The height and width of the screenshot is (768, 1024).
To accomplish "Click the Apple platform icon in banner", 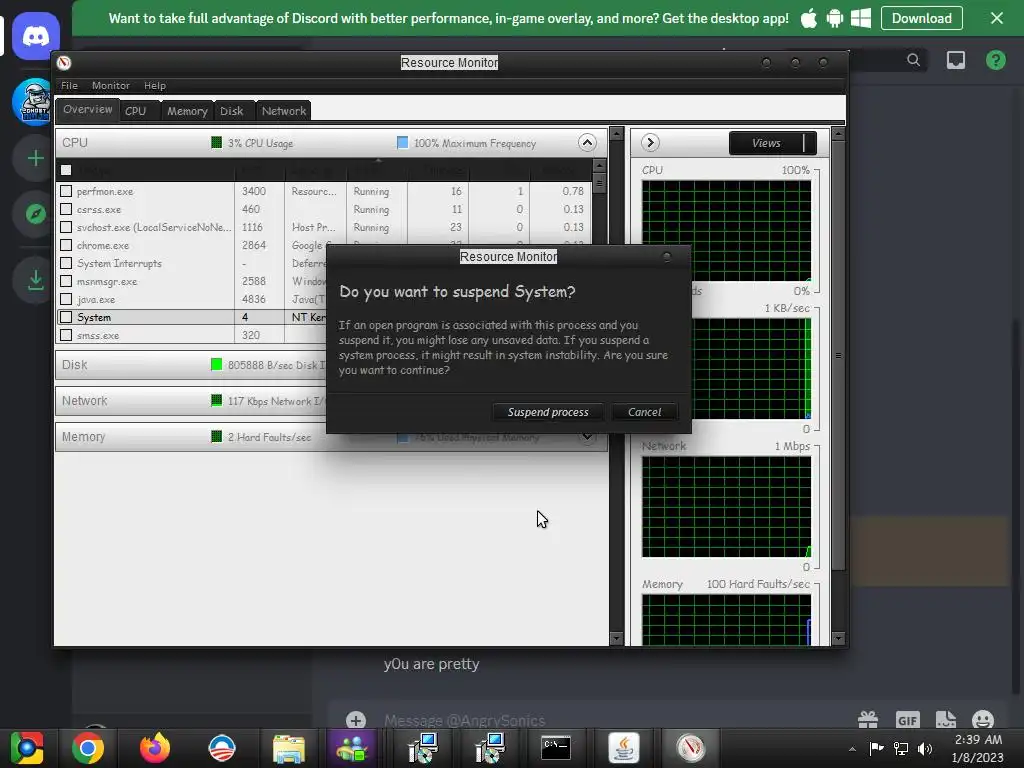I will click(808, 18).
